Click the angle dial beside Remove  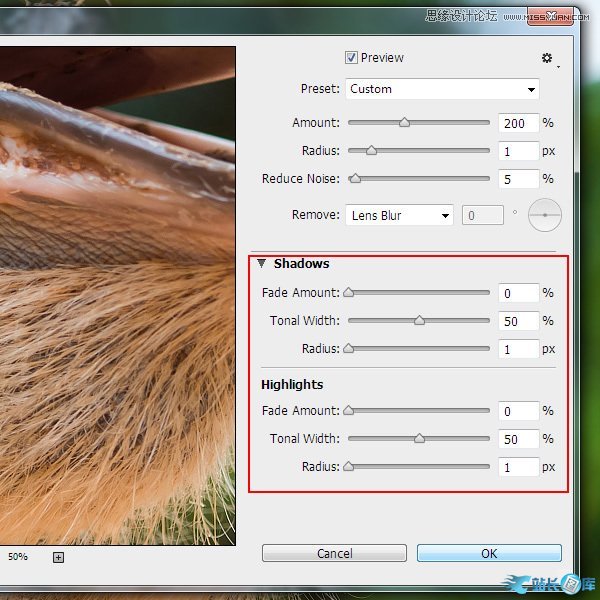point(545,215)
